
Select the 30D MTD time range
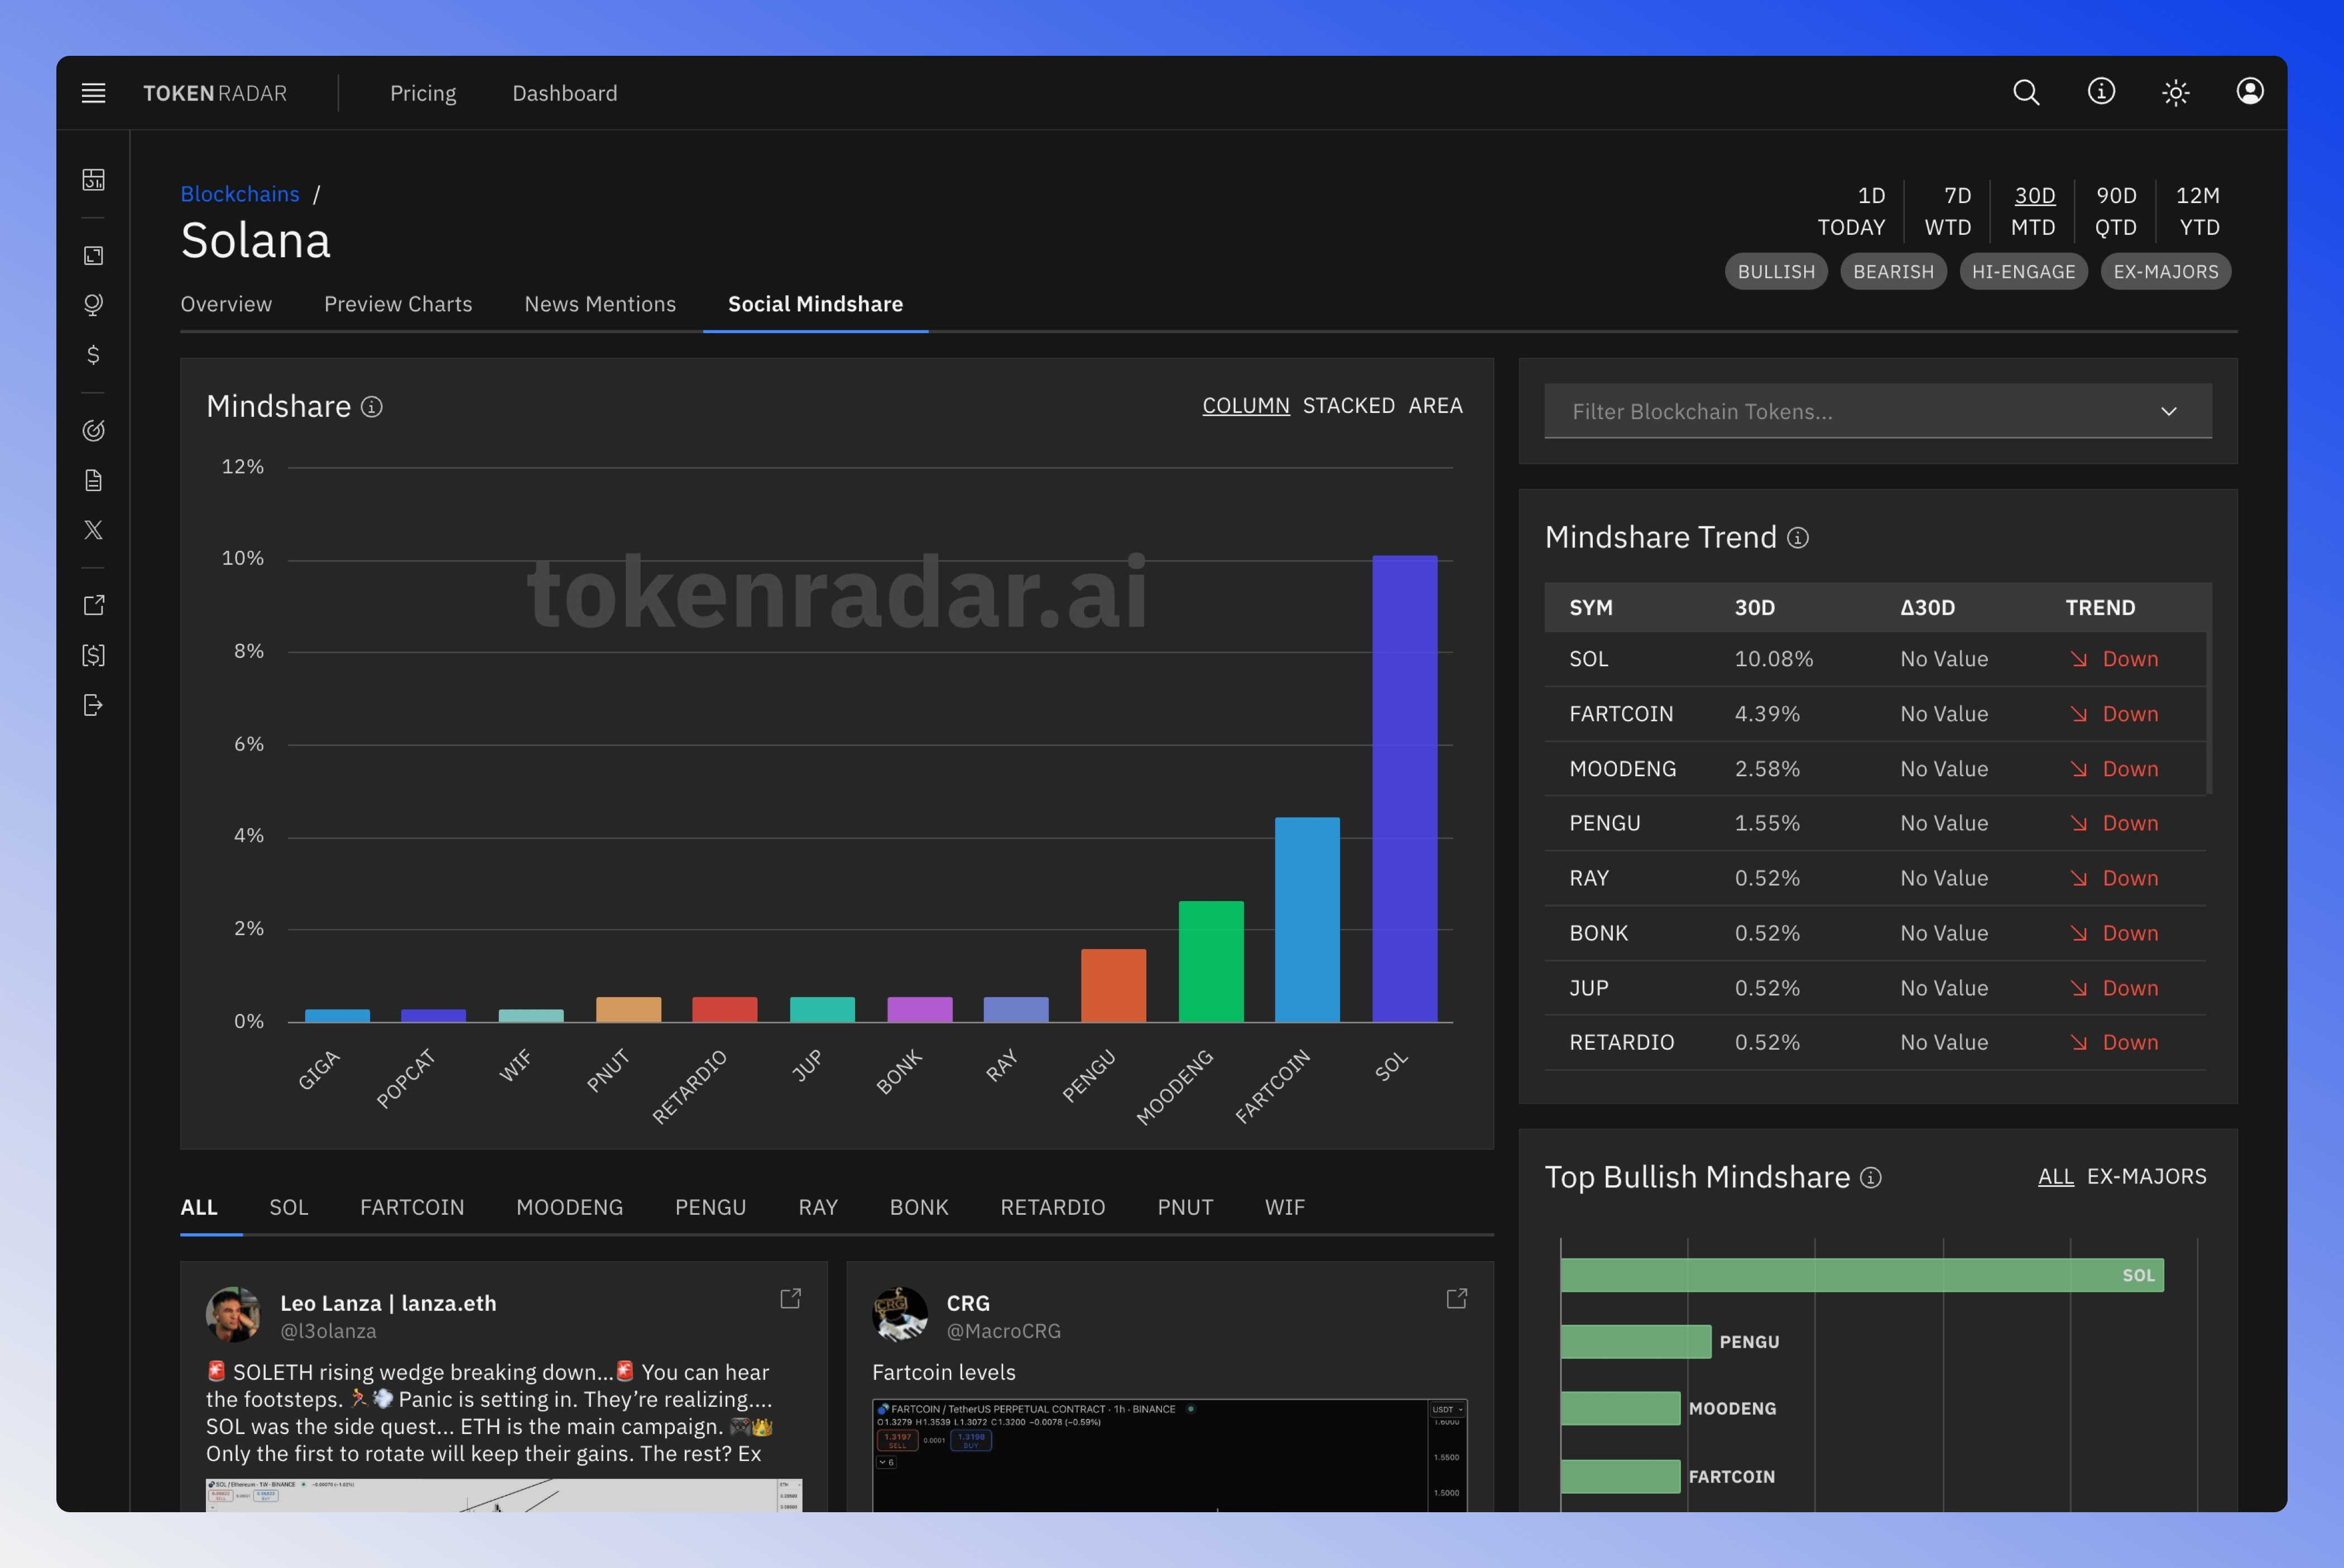(2033, 211)
